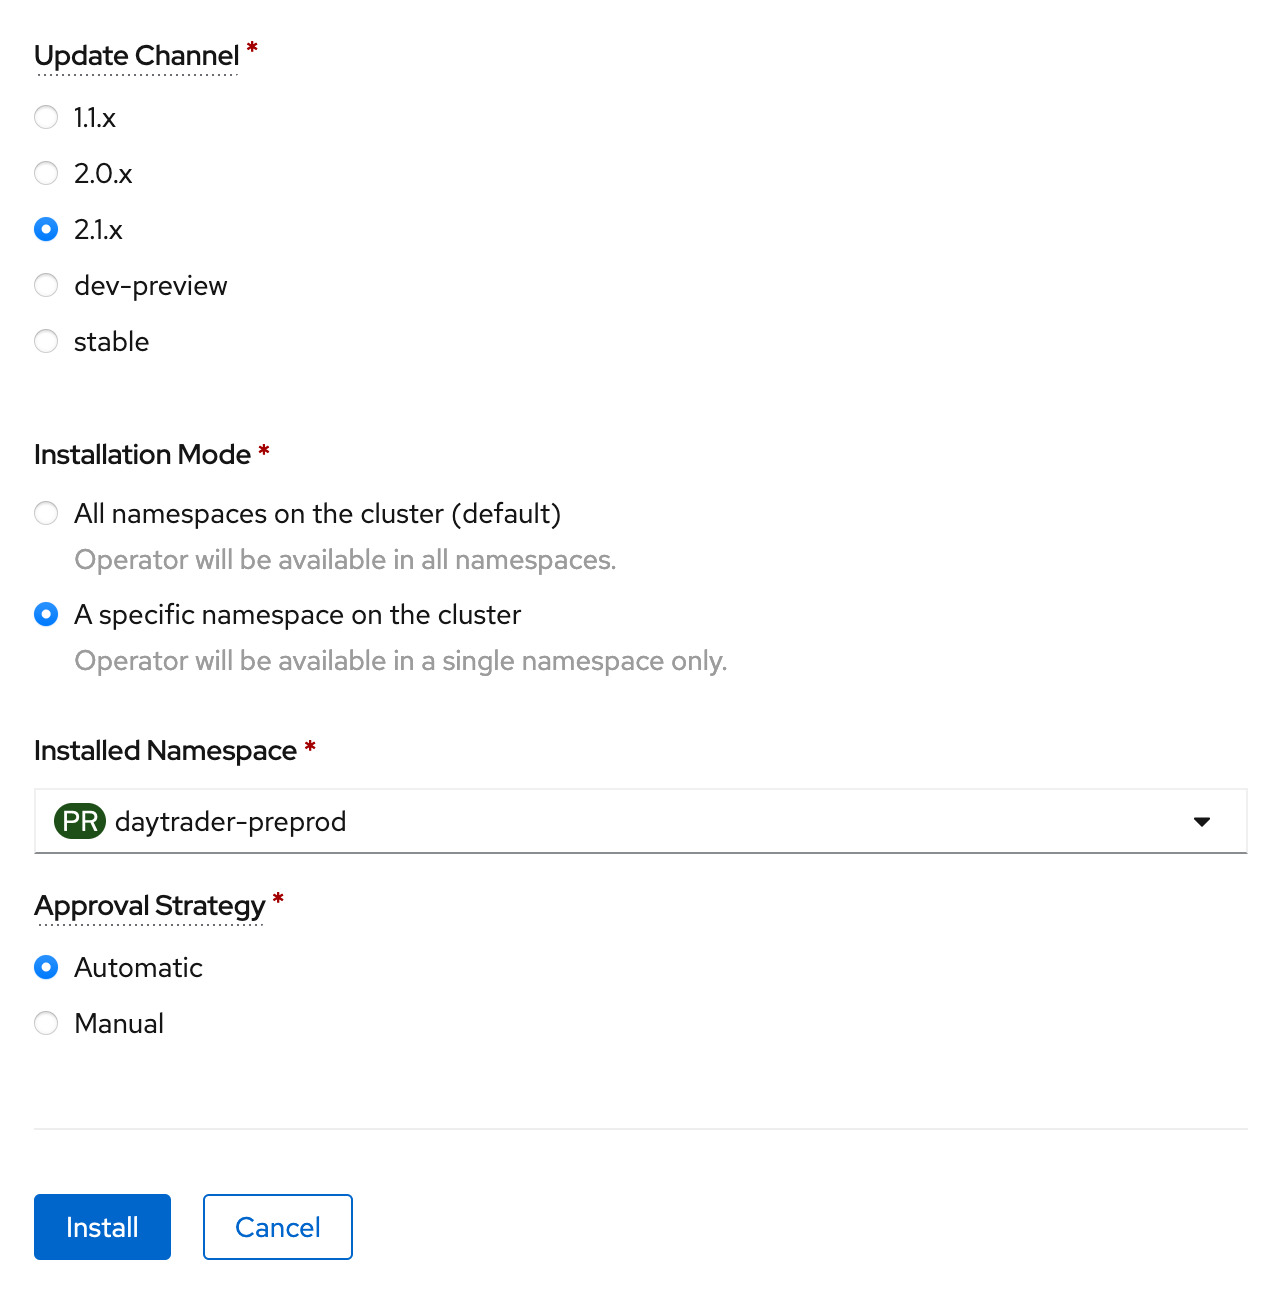Click the dev-preview label text
Screen dimensions: 1282x1296
coord(151,286)
